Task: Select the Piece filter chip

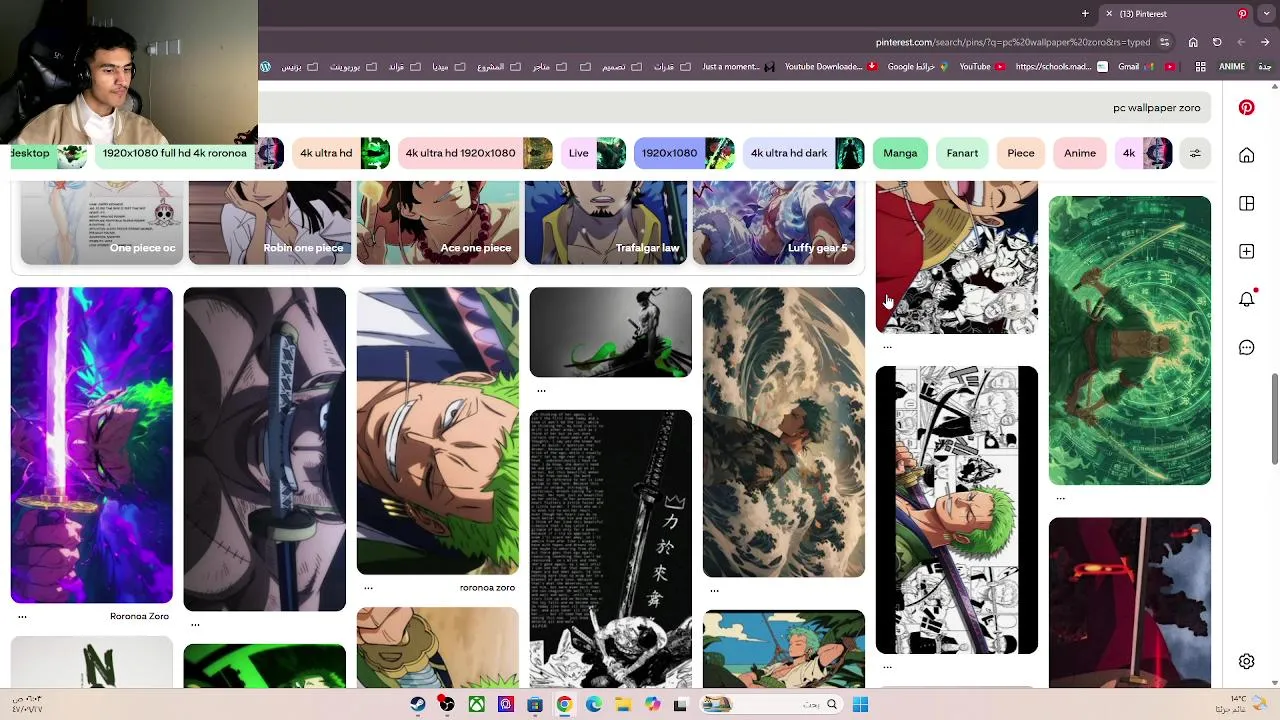Action: [x=1021, y=153]
